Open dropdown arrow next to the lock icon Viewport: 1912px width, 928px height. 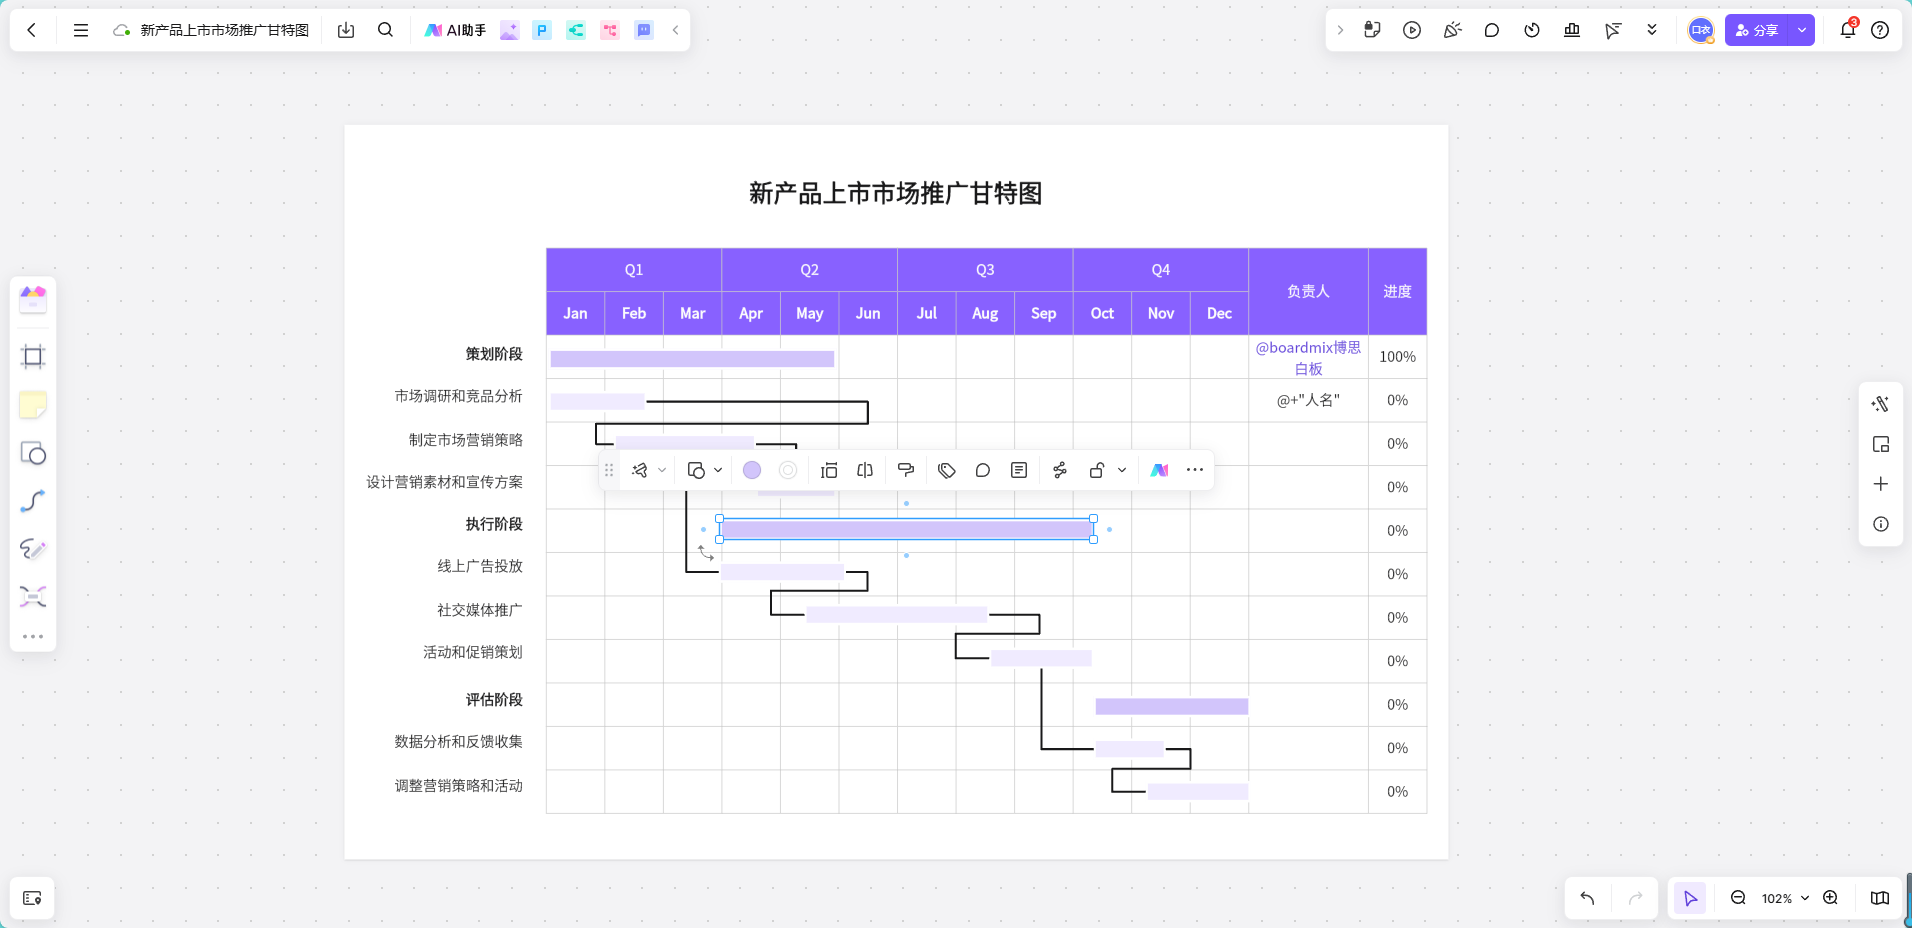[x=1122, y=470]
